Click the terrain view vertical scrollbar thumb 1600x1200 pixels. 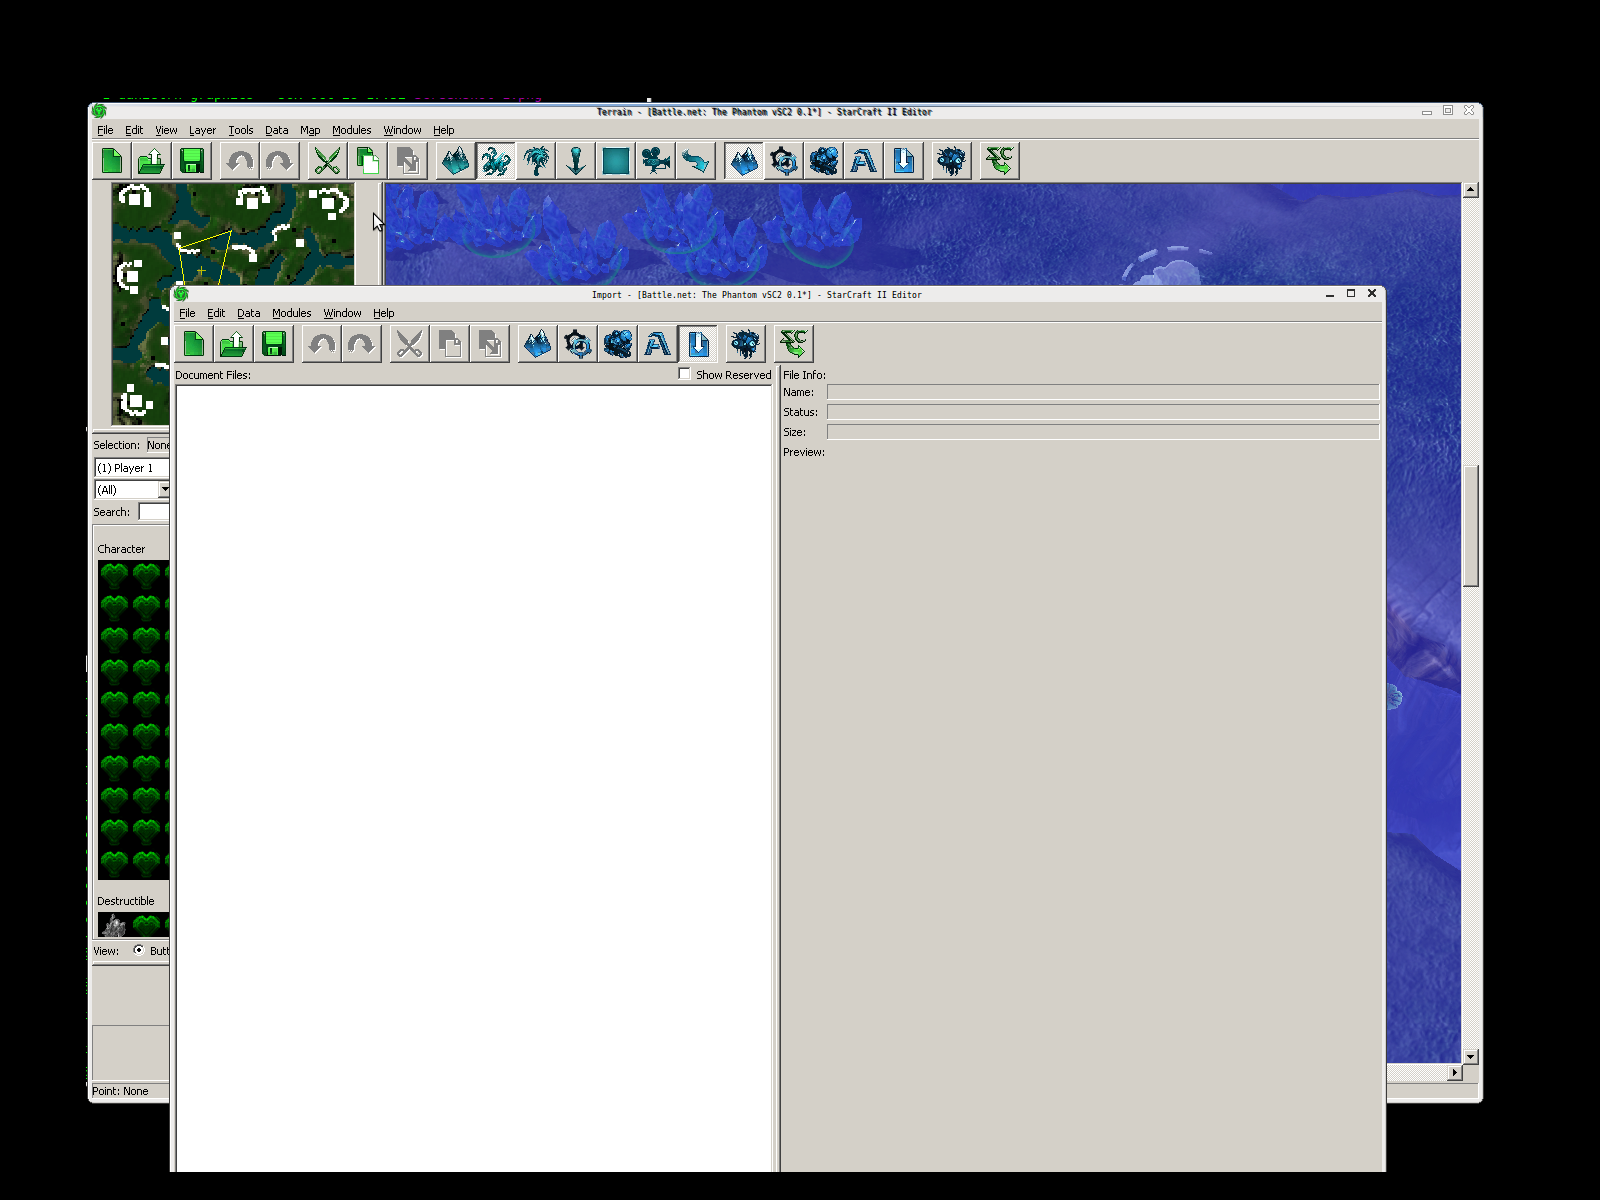point(1470,525)
